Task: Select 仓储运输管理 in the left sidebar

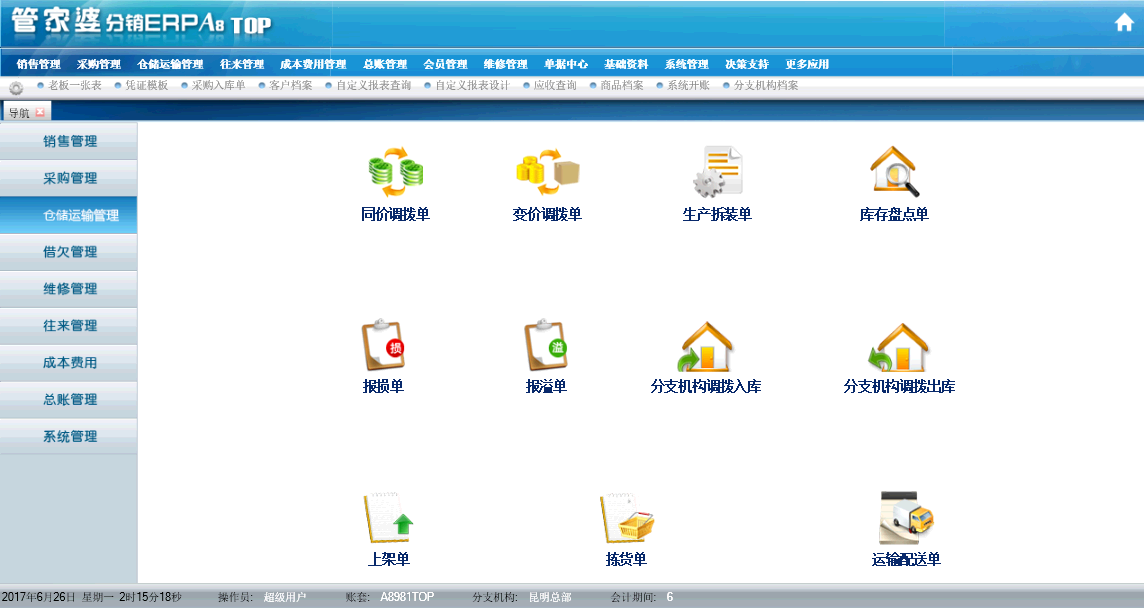Action: click(x=69, y=215)
